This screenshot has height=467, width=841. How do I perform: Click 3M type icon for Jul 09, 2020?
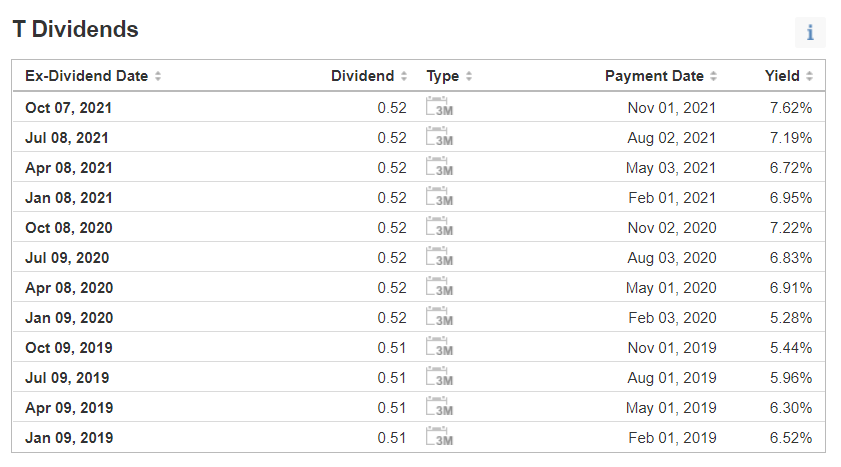pyautogui.click(x=439, y=256)
